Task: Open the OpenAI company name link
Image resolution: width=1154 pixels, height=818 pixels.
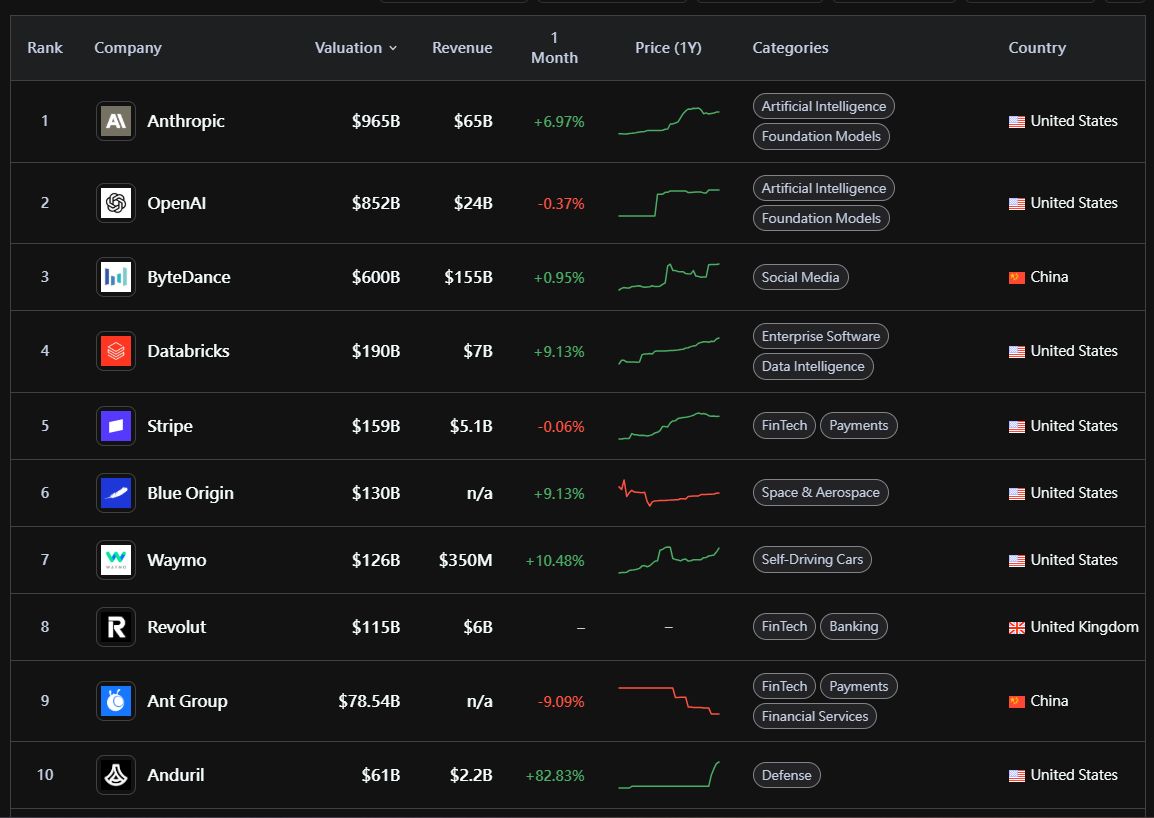Action: coord(177,203)
